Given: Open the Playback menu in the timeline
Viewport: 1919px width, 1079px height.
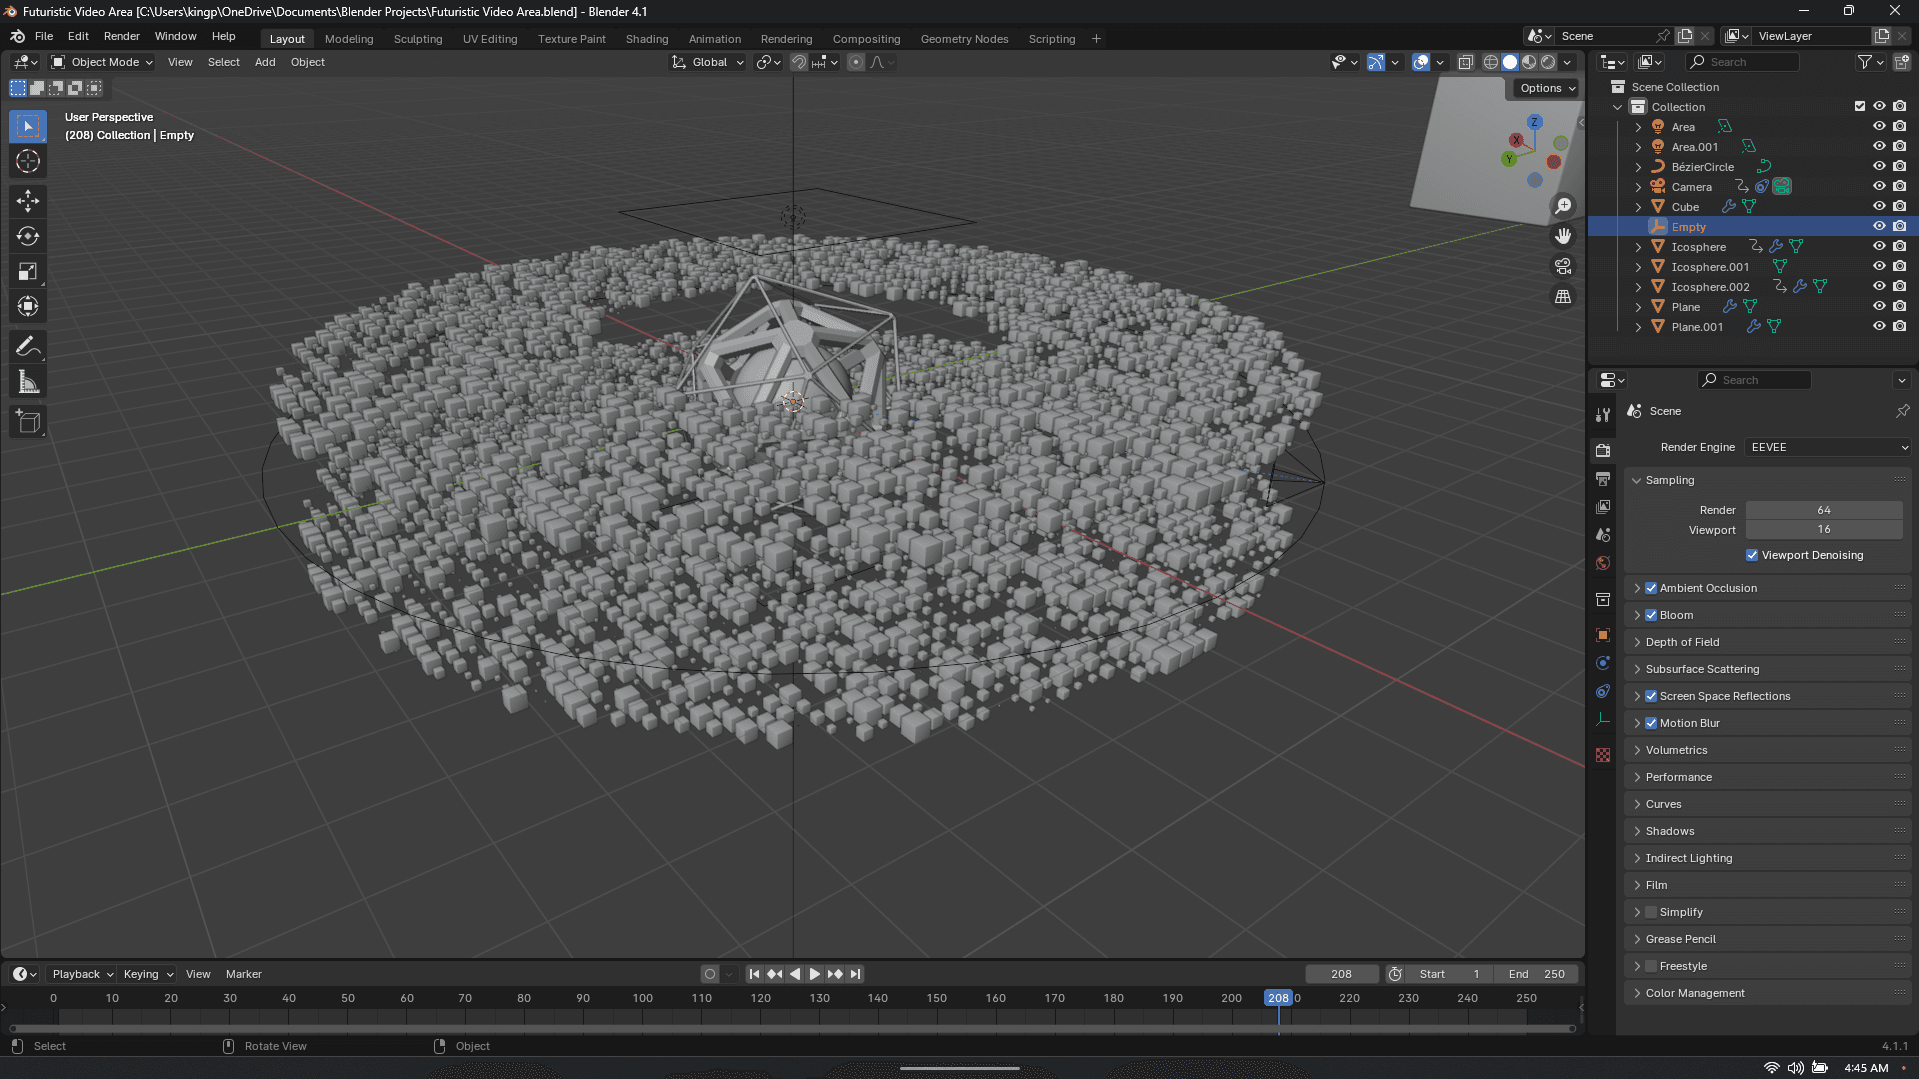Looking at the screenshot, I should pos(82,975).
